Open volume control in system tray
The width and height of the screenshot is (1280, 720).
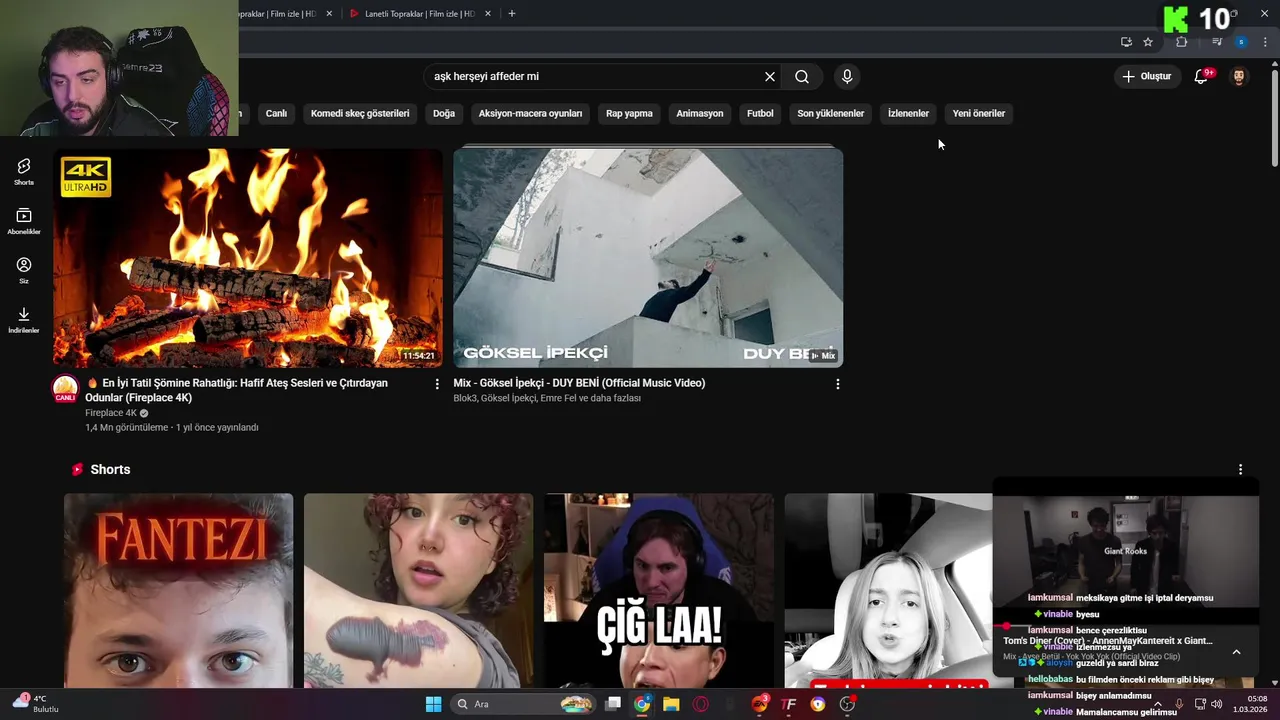pos(1216,704)
